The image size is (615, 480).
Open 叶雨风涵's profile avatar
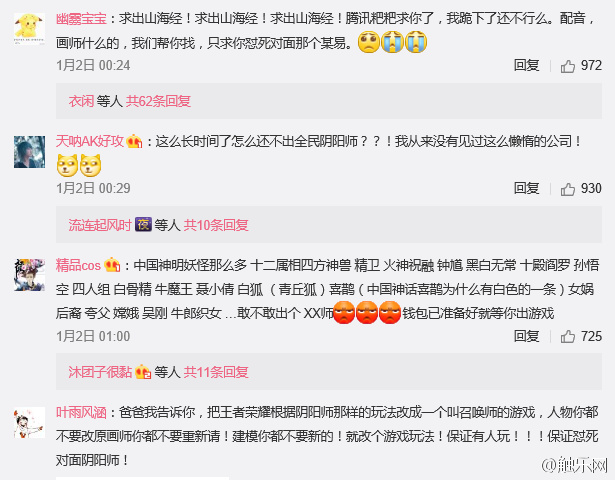click(x=29, y=422)
